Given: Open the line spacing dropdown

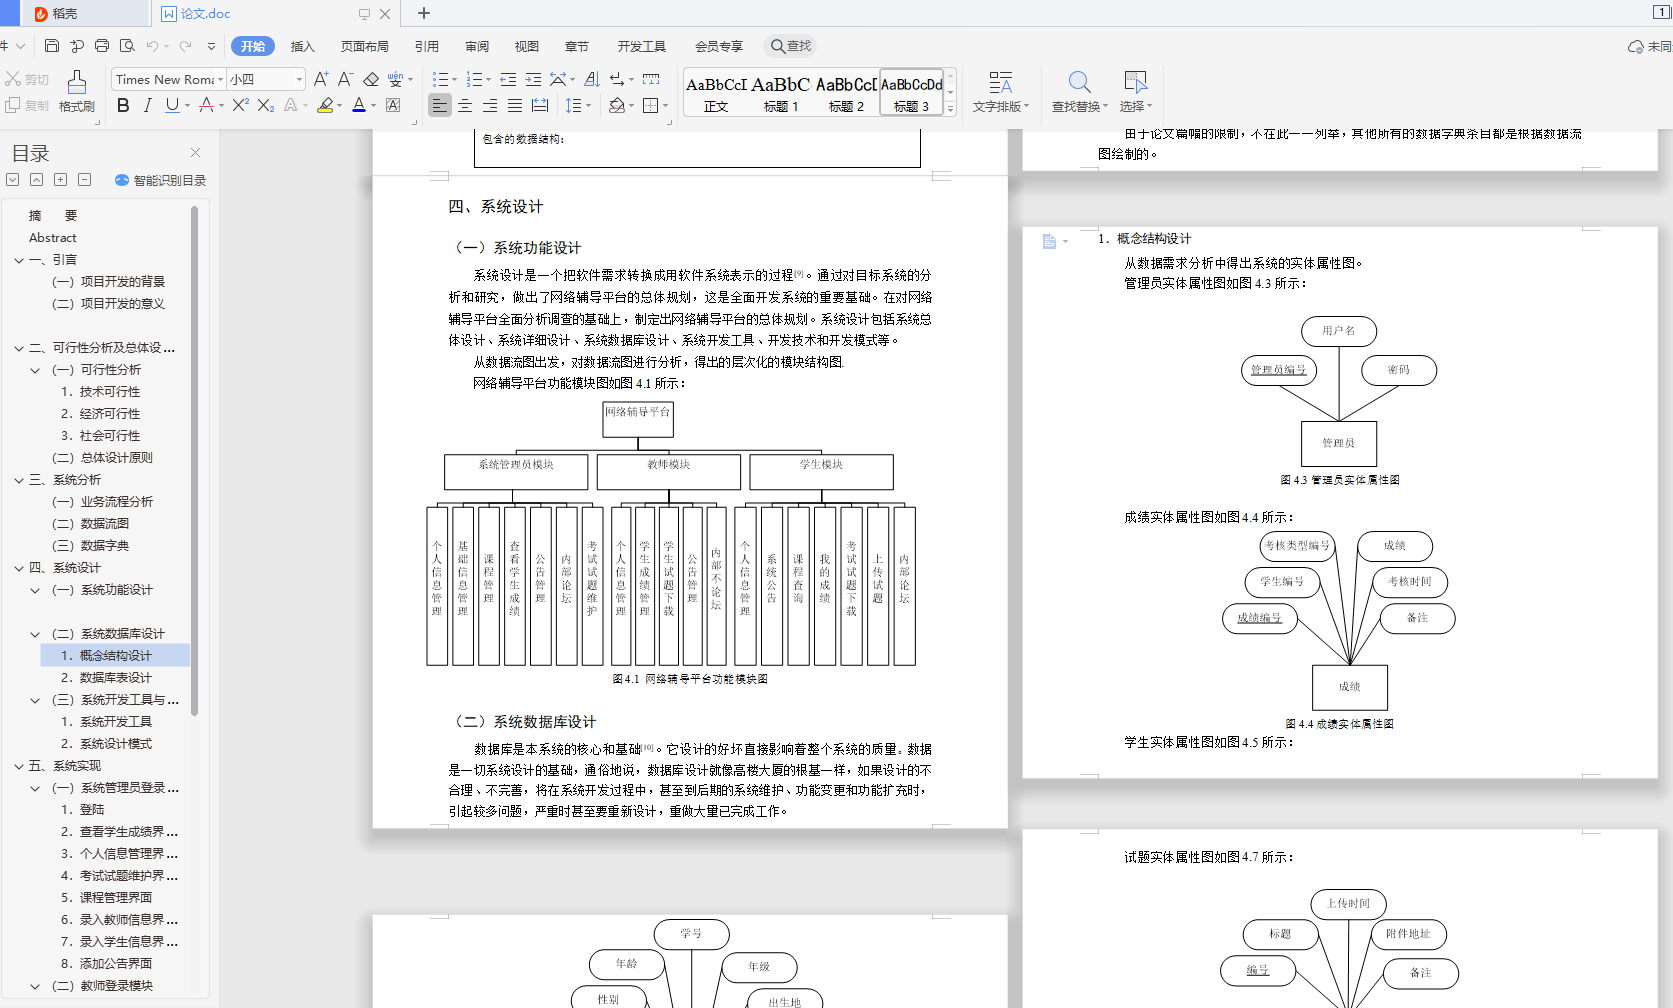Looking at the screenshot, I should coord(588,105).
